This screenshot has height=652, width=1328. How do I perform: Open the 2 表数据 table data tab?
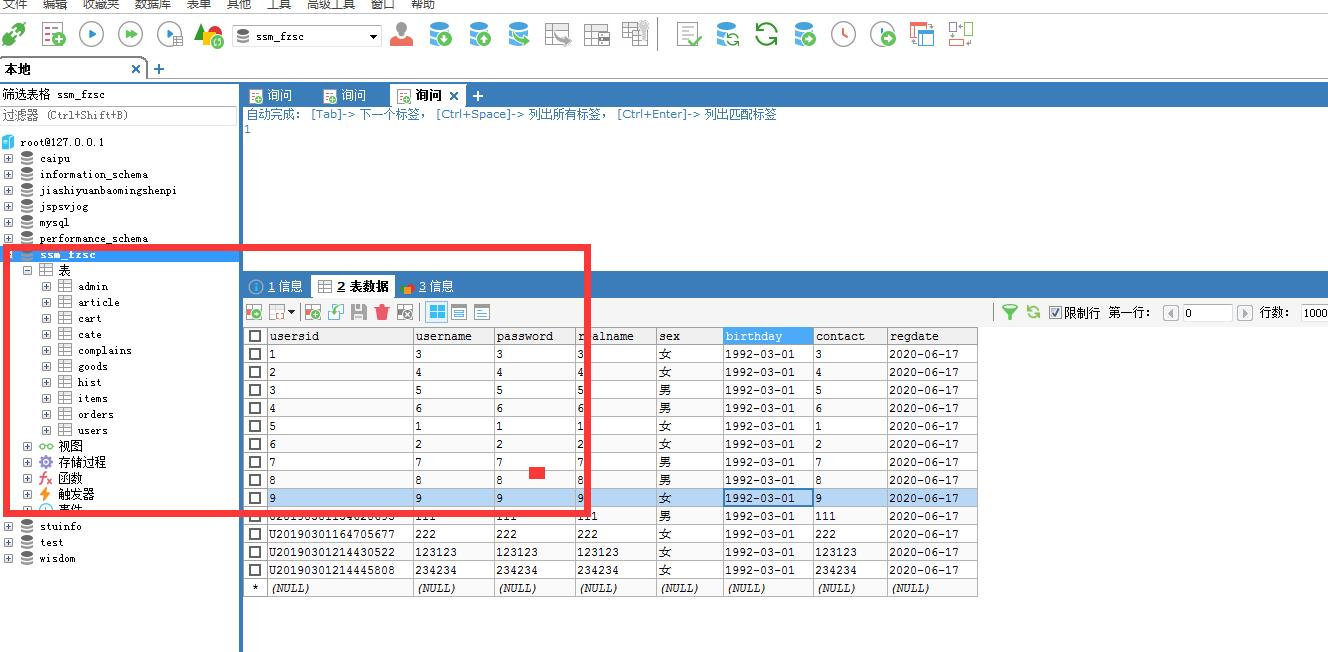coord(353,286)
